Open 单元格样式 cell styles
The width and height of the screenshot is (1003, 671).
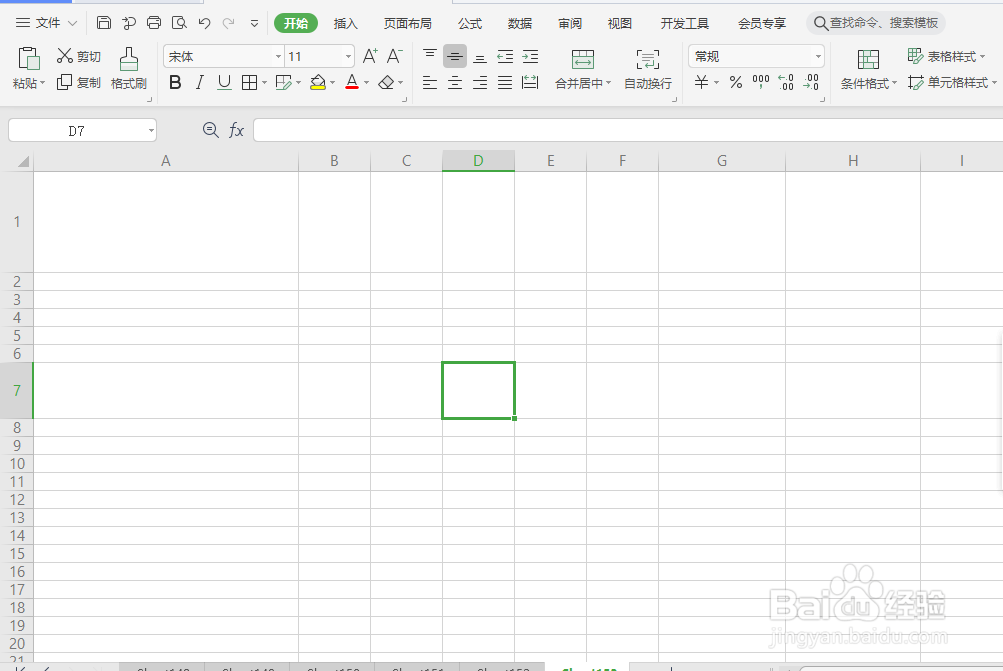(951, 83)
